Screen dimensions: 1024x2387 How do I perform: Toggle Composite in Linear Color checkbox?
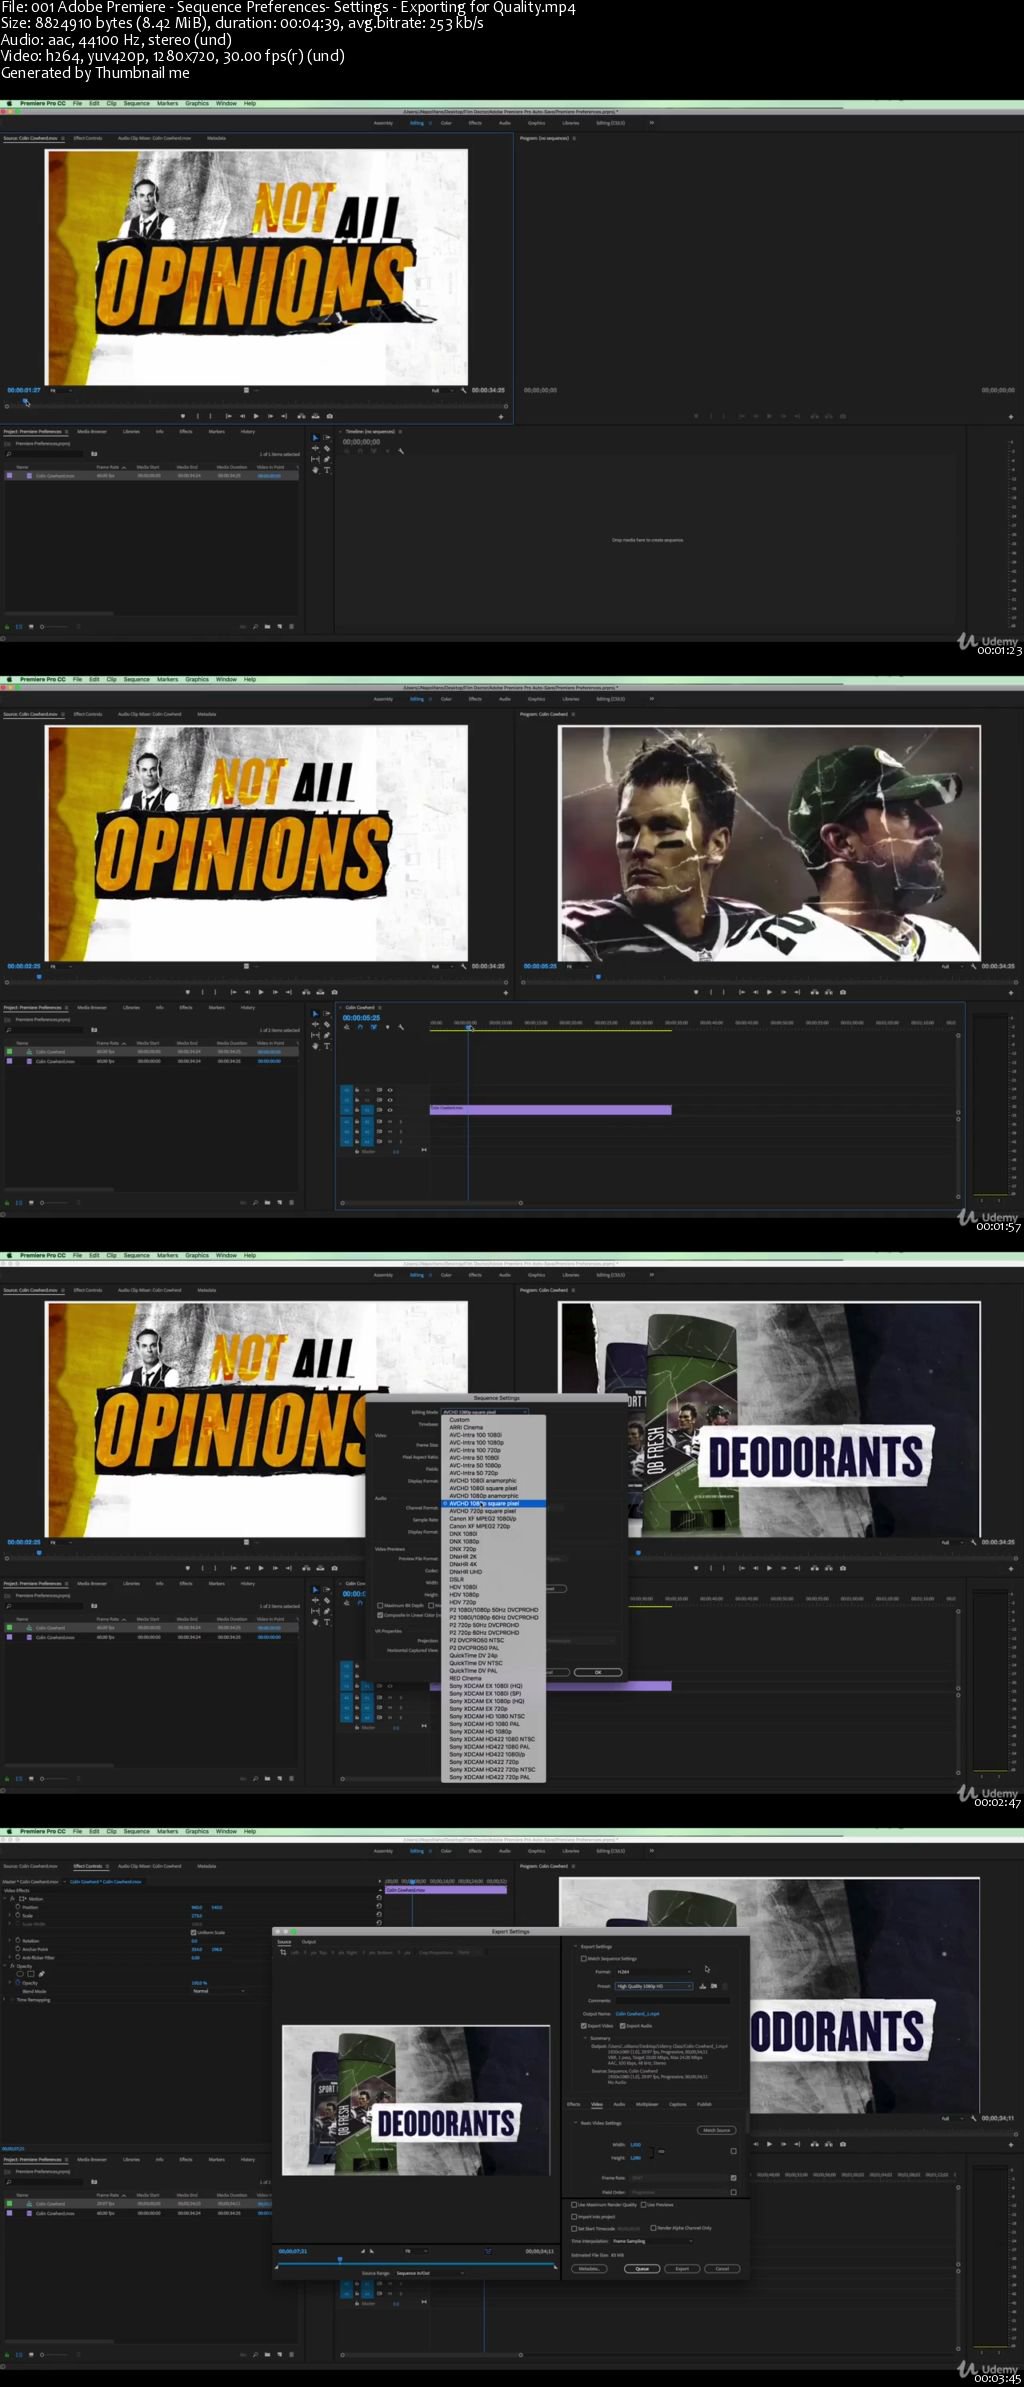pyautogui.click(x=380, y=1615)
